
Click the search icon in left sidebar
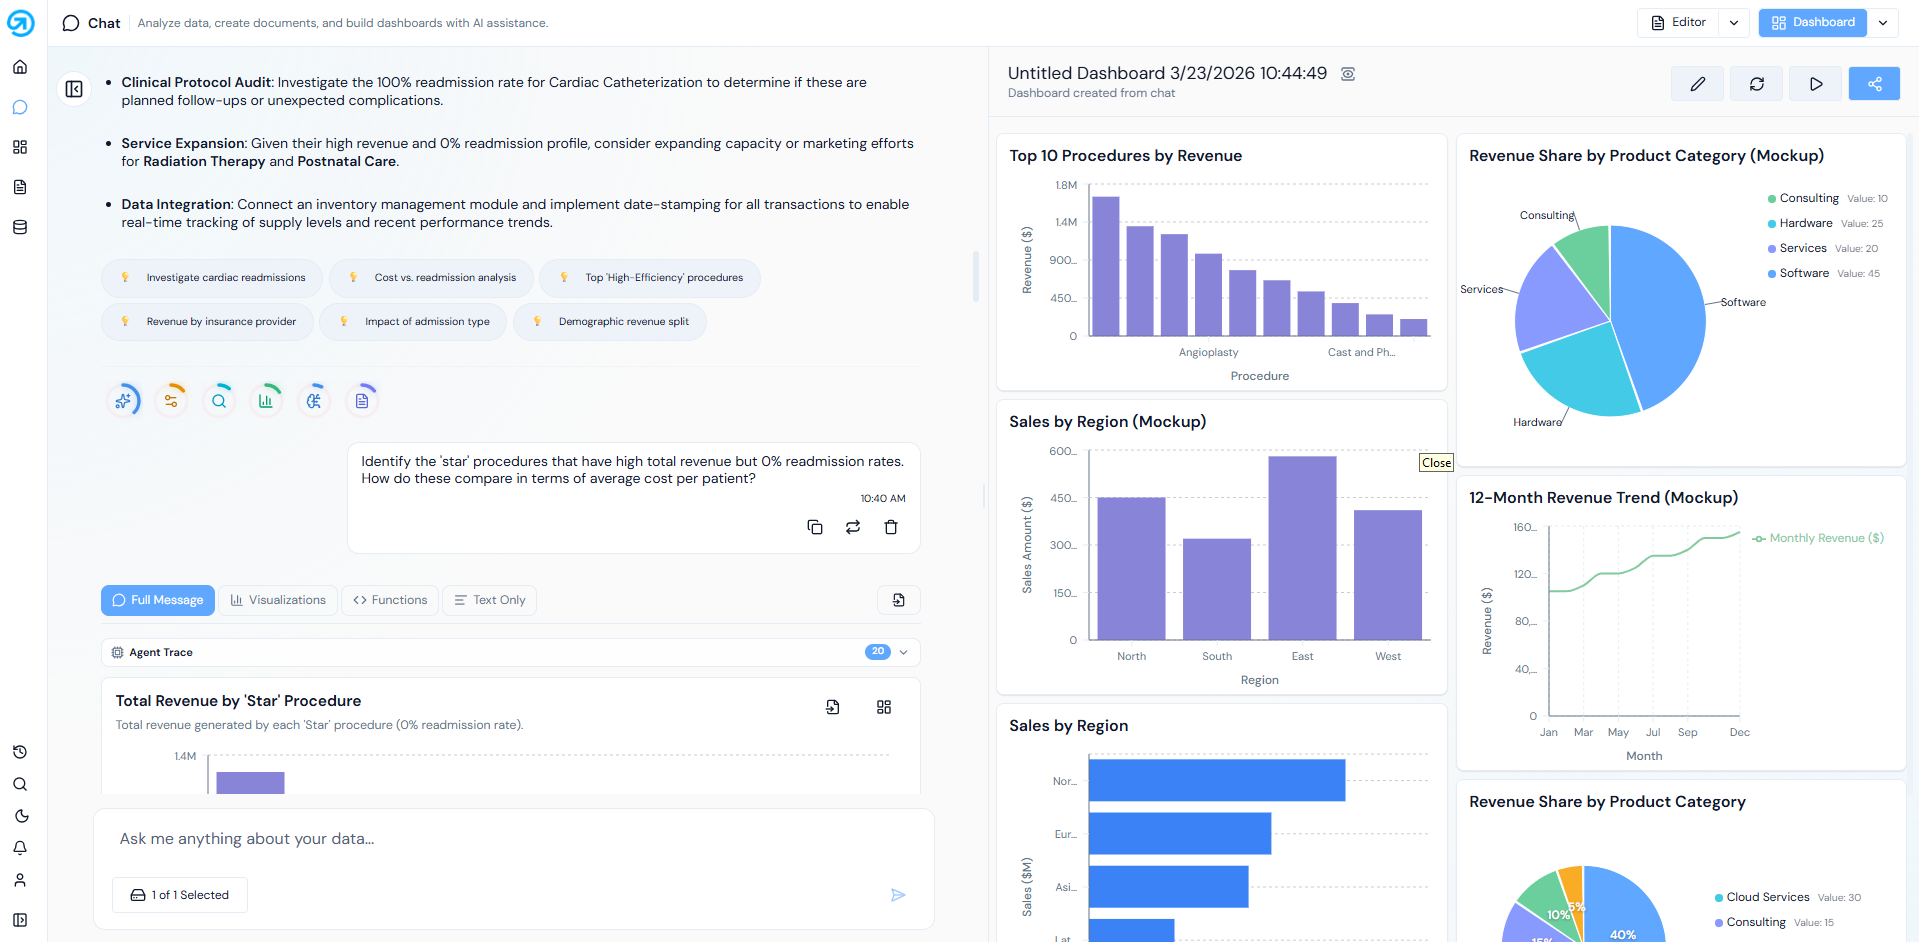pyautogui.click(x=20, y=784)
